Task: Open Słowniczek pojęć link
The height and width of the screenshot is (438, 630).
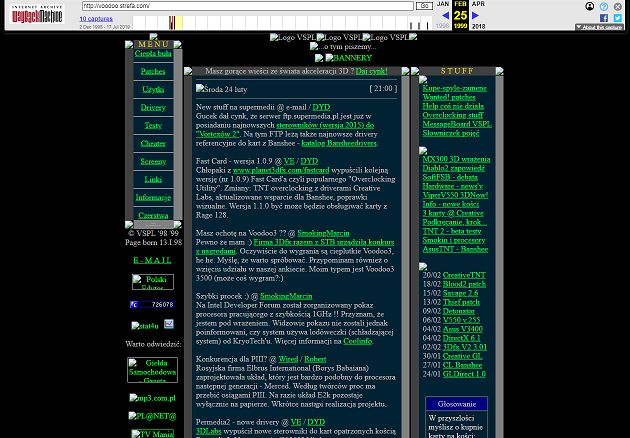Action: pyautogui.click(x=451, y=133)
